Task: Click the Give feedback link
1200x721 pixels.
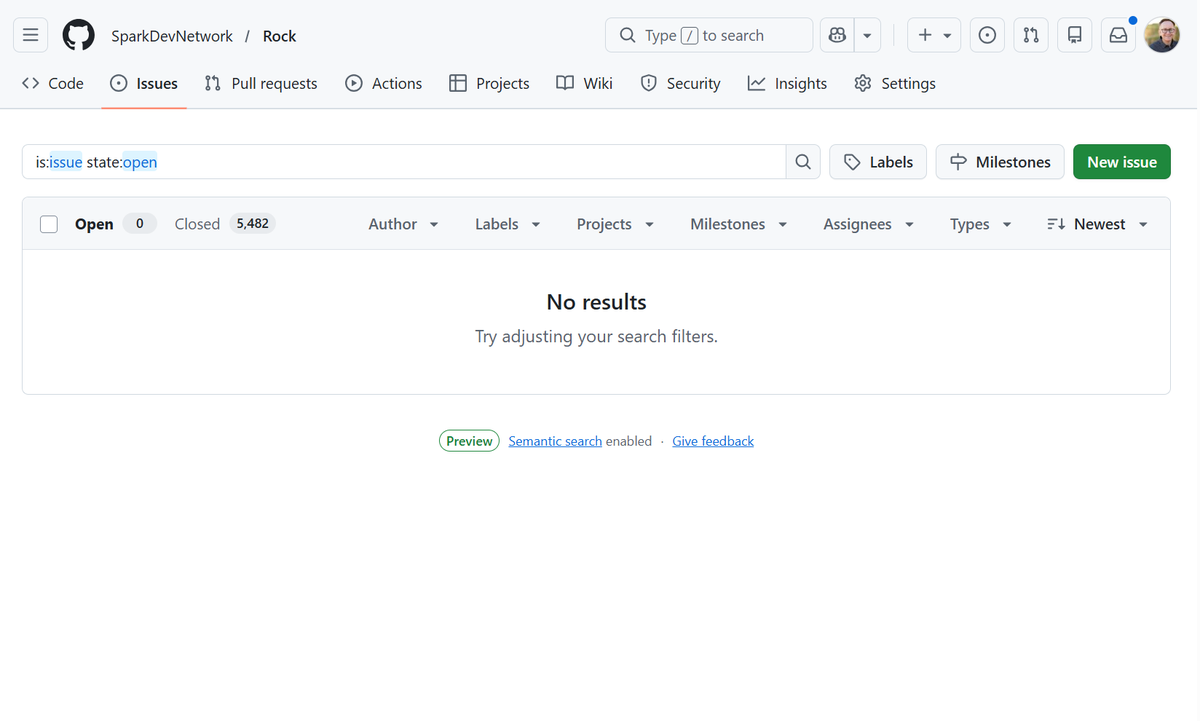Action: (x=713, y=441)
